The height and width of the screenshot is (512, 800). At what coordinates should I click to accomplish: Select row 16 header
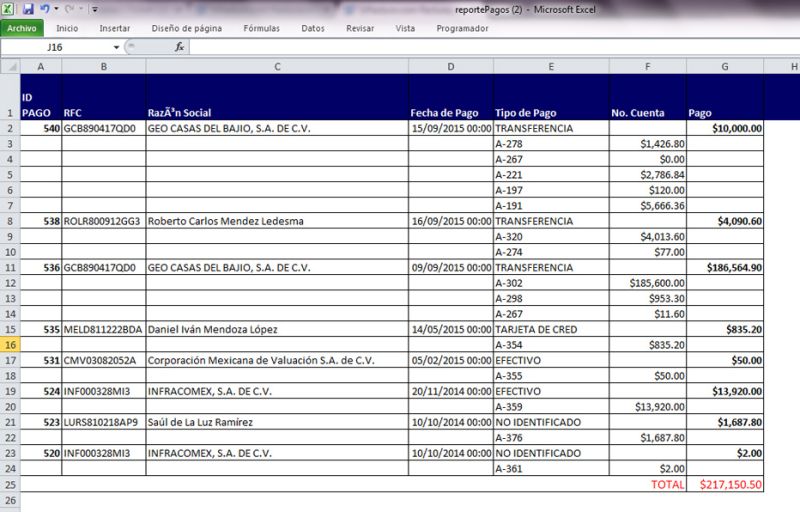pos(10,343)
